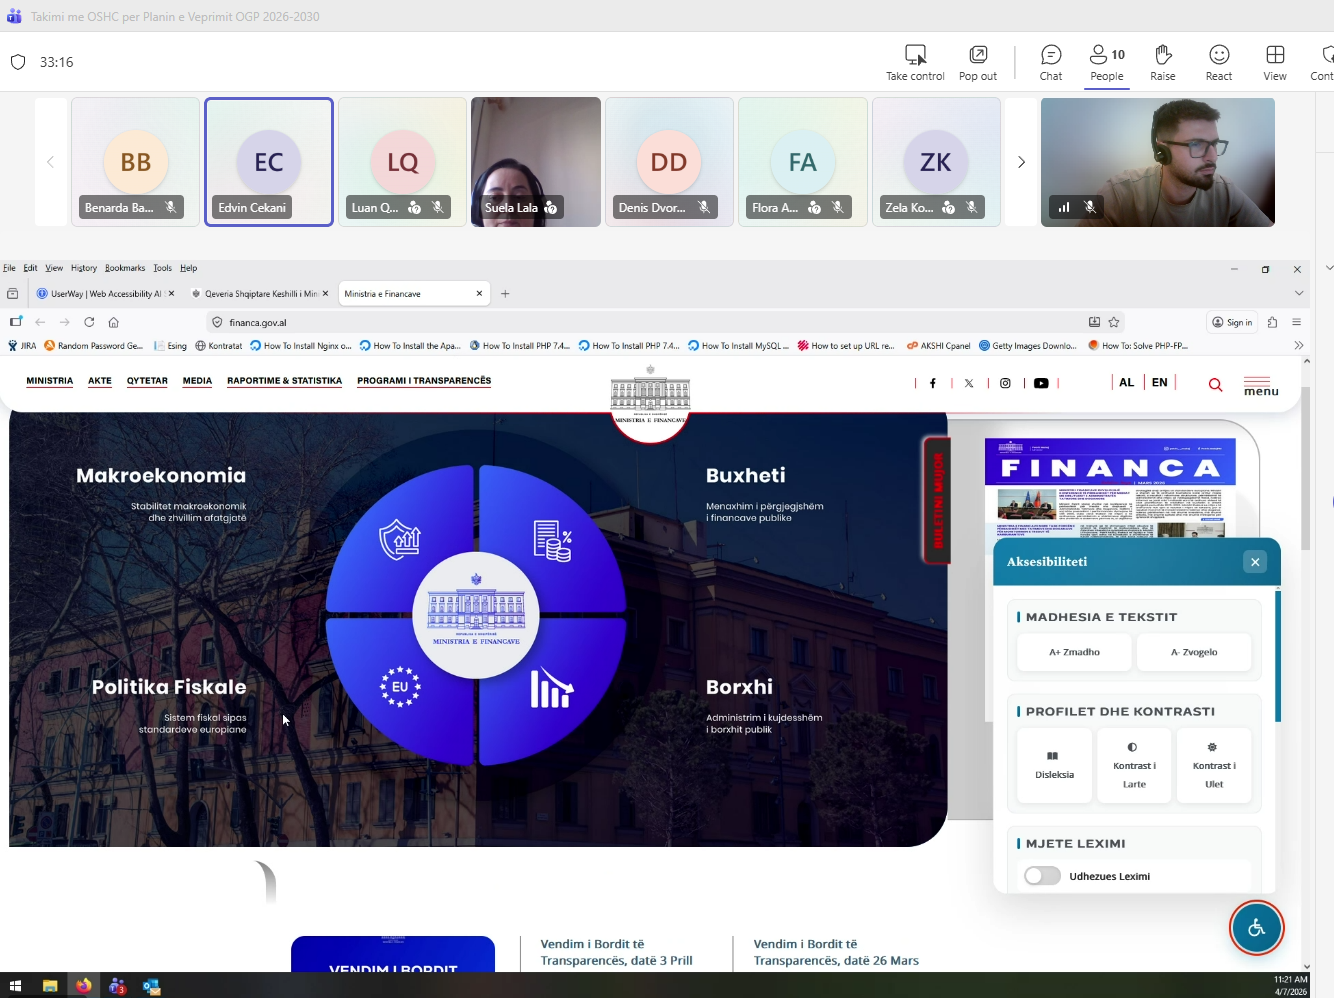The height and width of the screenshot is (998, 1334).
Task: Switch site language to EN
Action: pos(1159,382)
